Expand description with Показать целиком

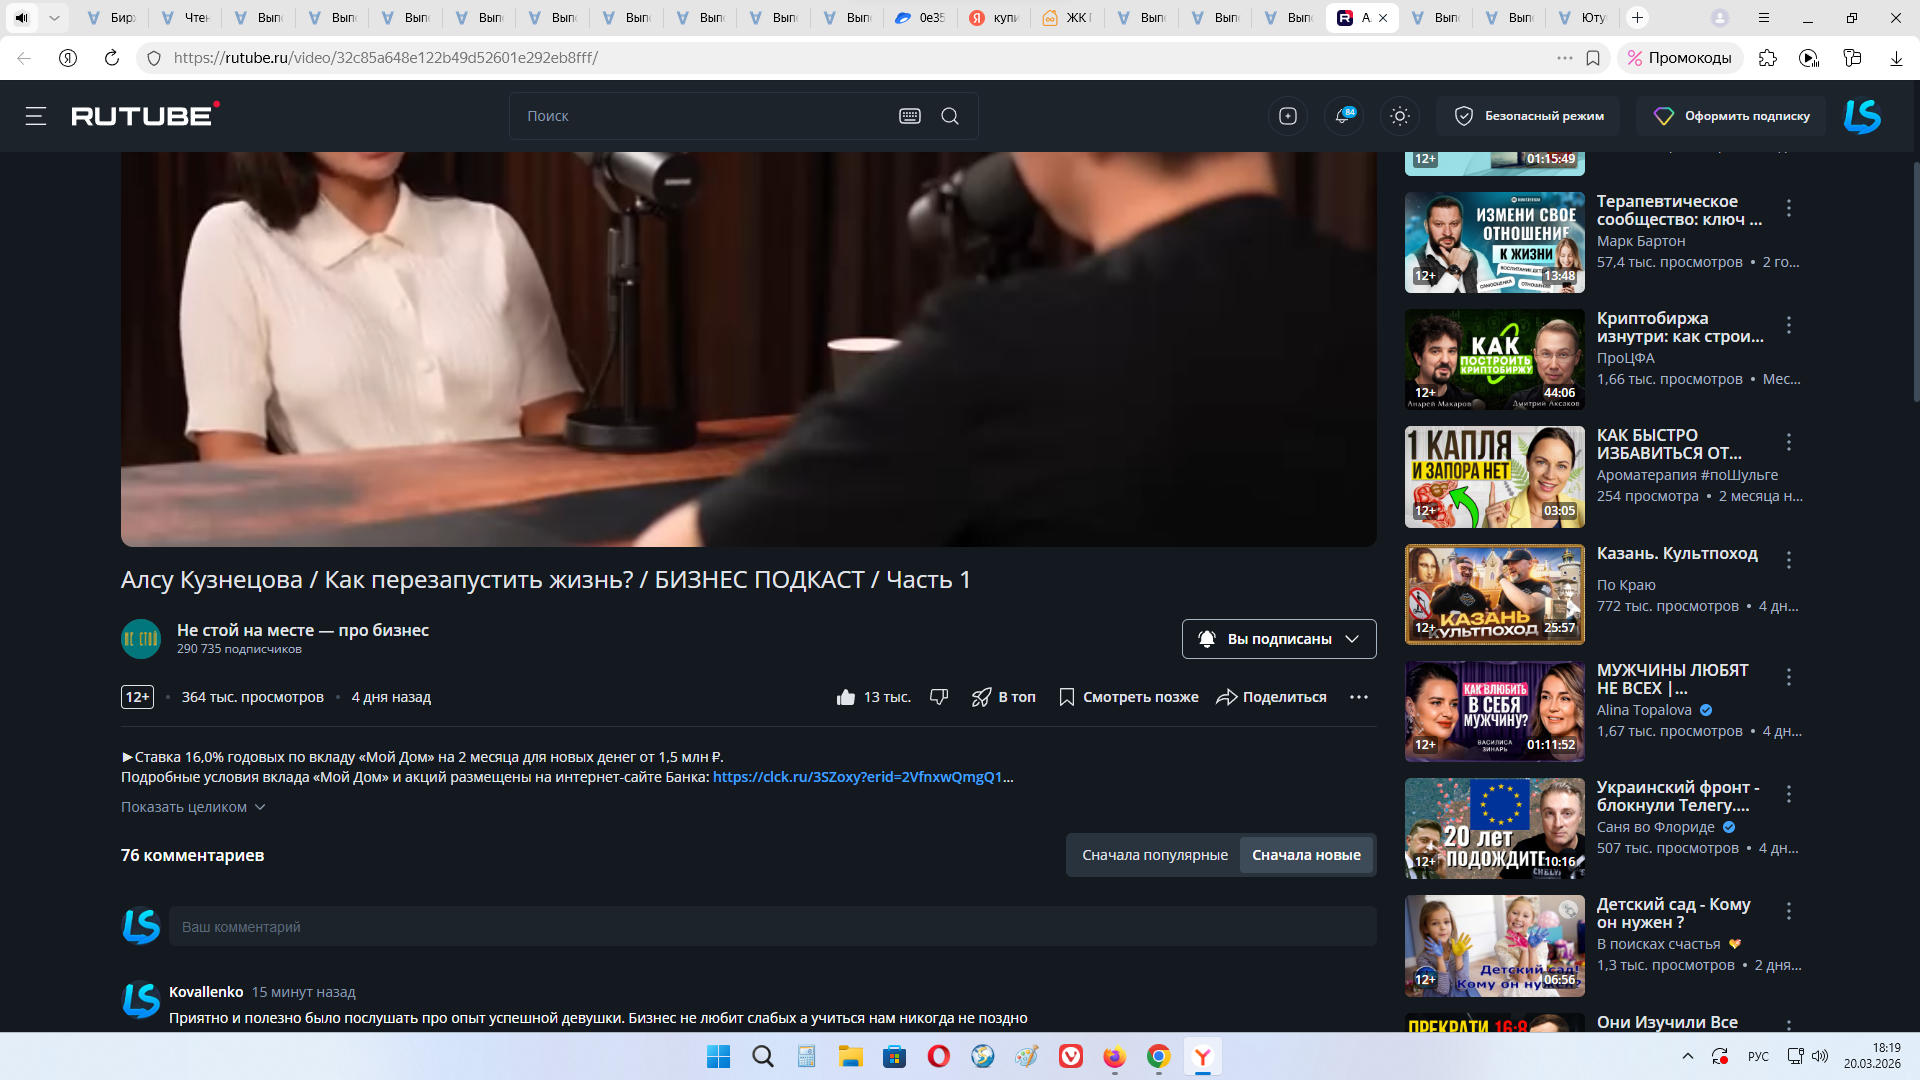192,807
